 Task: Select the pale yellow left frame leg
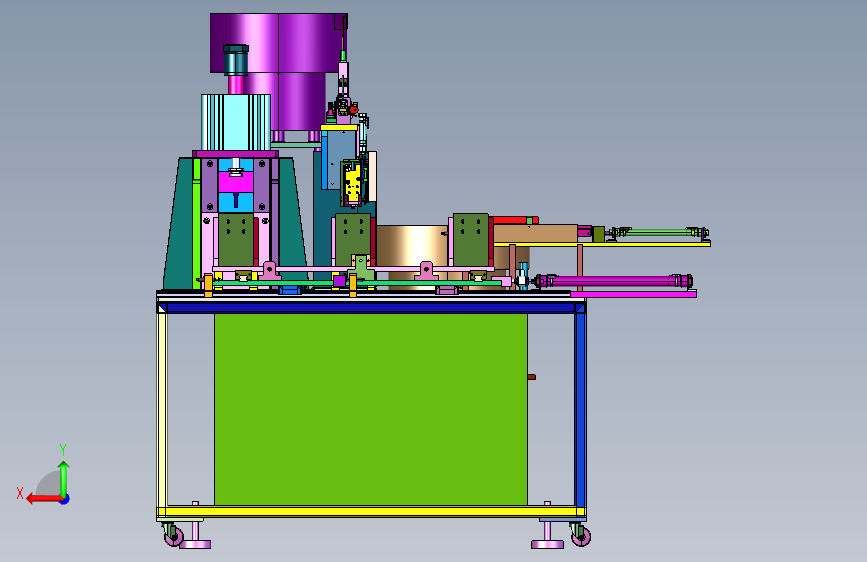[x=162, y=409]
